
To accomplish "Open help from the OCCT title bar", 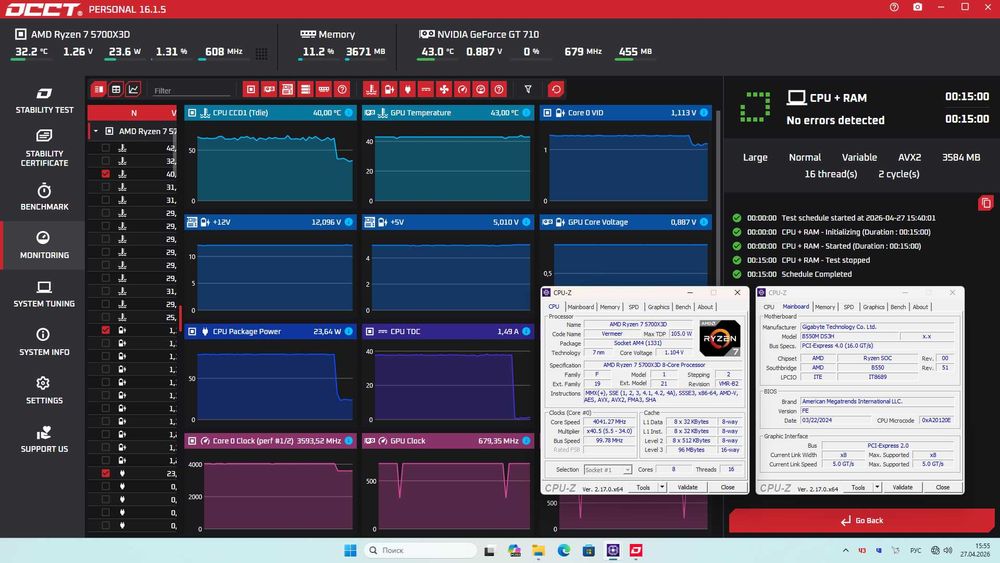I will click(x=894, y=7).
